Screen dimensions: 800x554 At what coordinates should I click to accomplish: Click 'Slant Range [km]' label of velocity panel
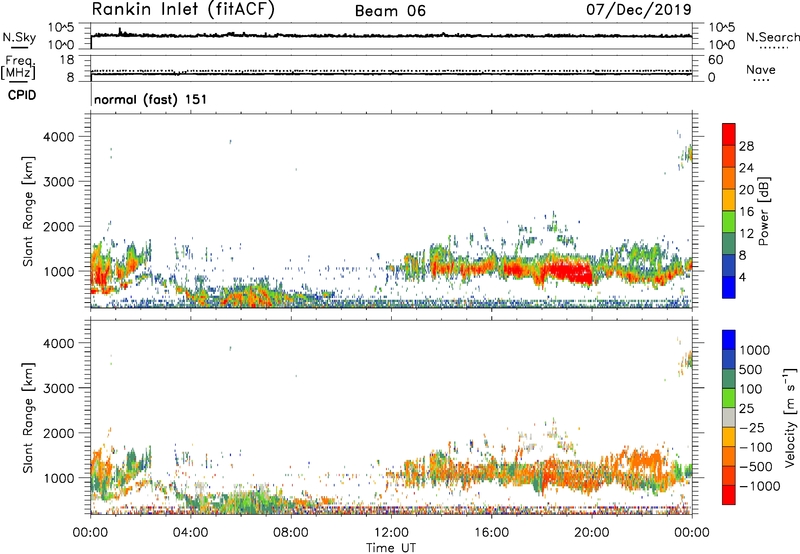click(28, 417)
